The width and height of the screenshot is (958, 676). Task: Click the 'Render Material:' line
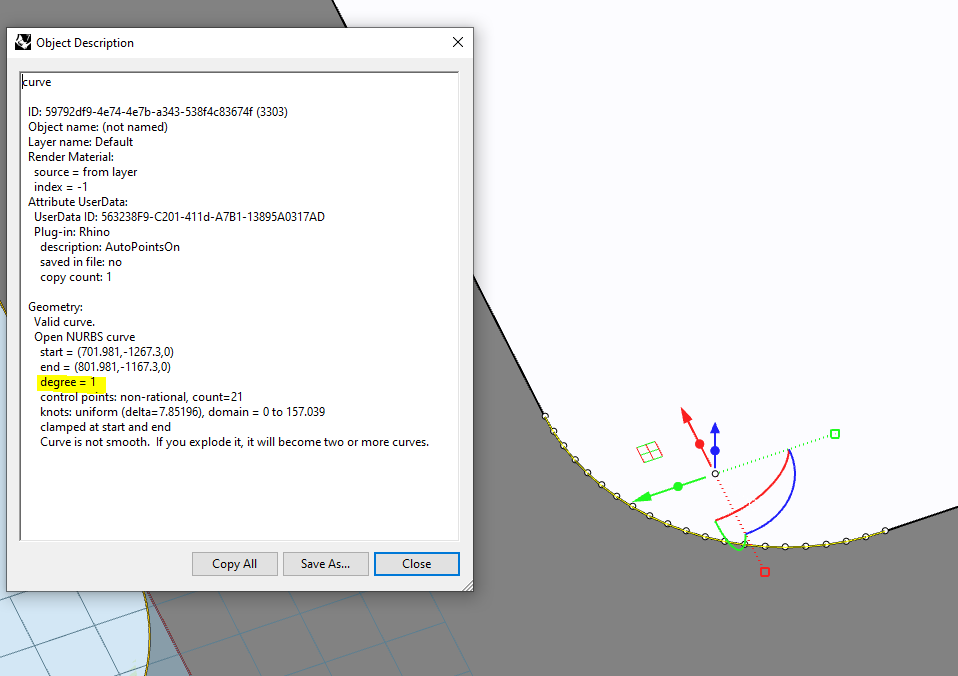(x=71, y=157)
